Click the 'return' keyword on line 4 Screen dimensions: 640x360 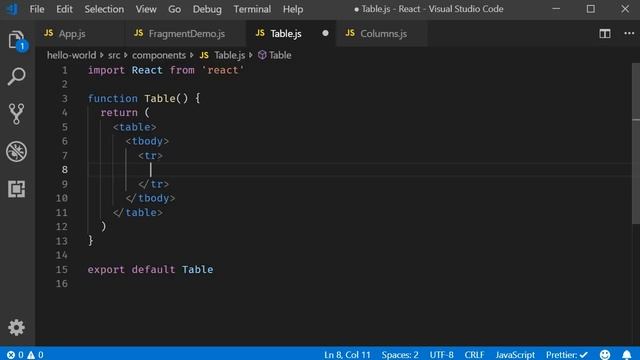click(119, 113)
